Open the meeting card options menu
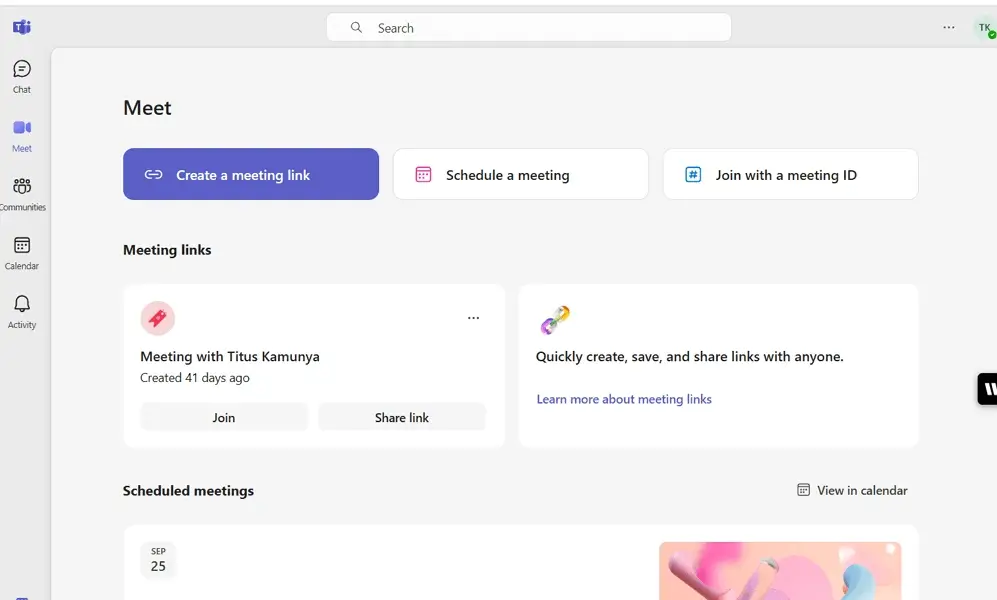 473,317
